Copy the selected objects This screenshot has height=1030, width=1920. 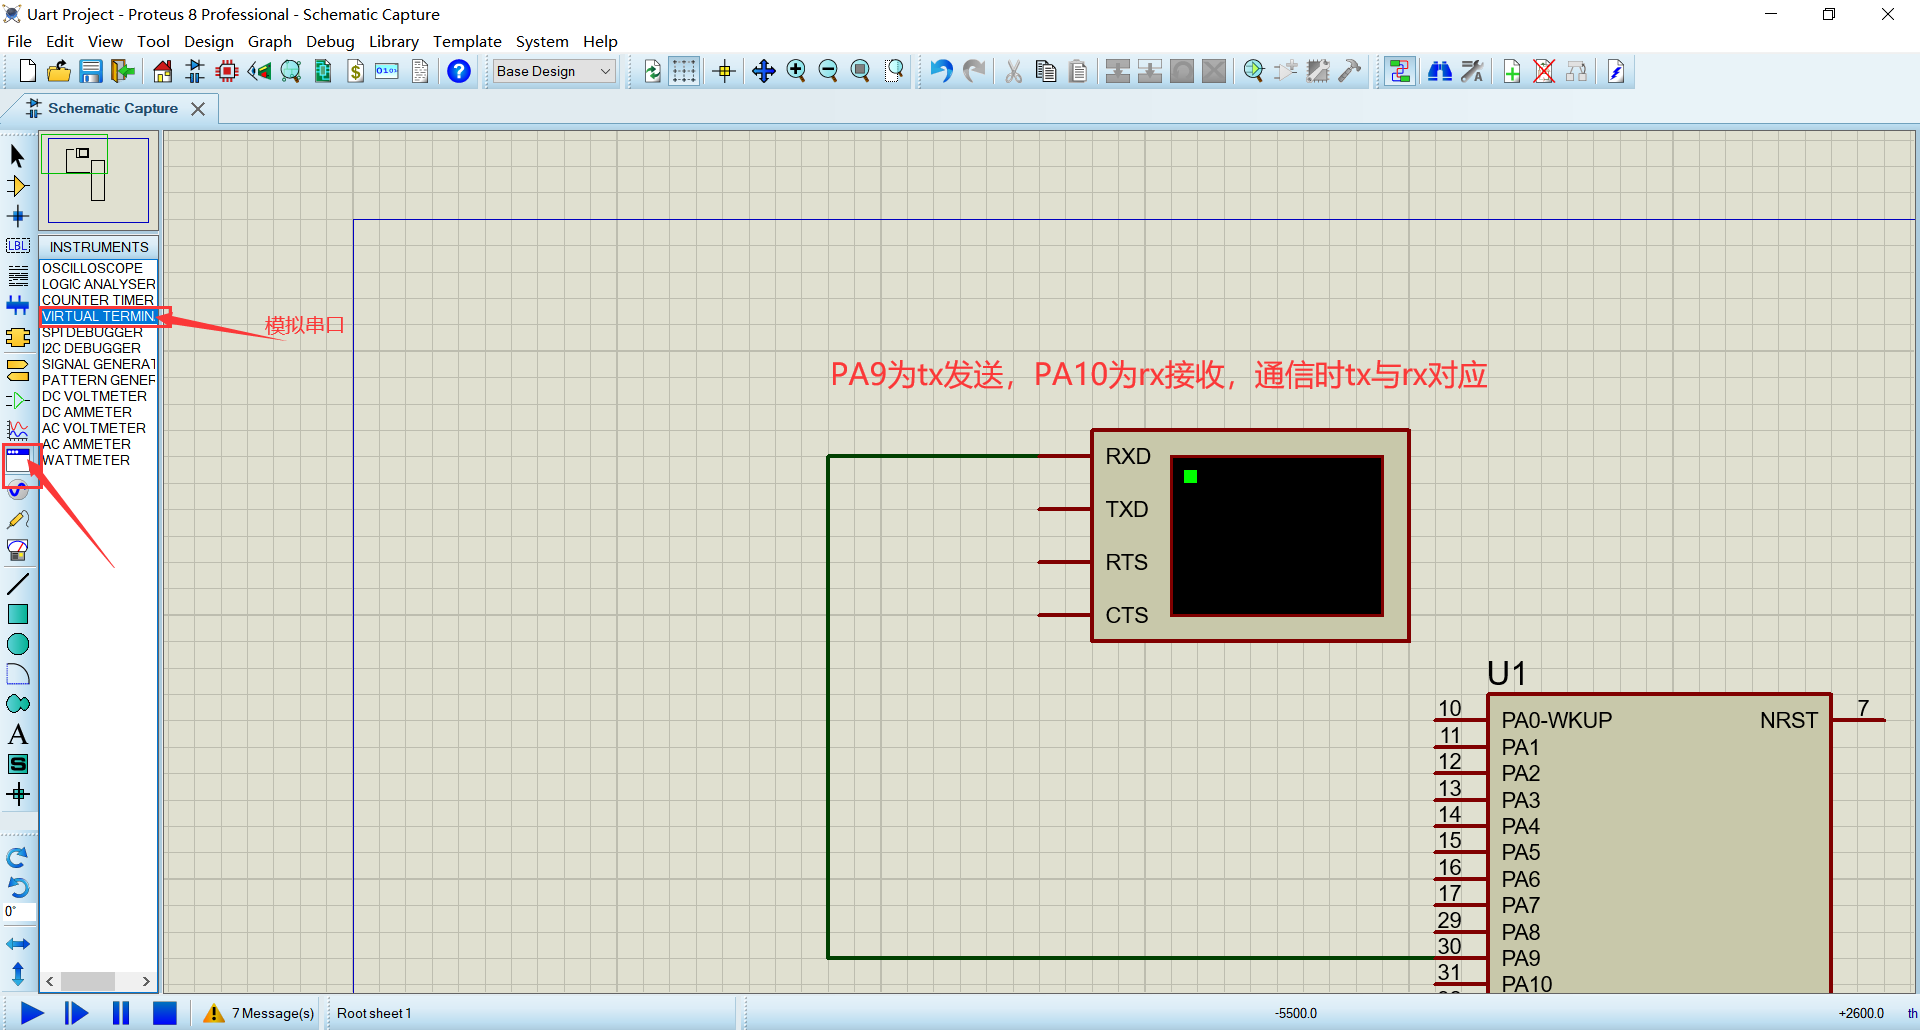click(1046, 71)
